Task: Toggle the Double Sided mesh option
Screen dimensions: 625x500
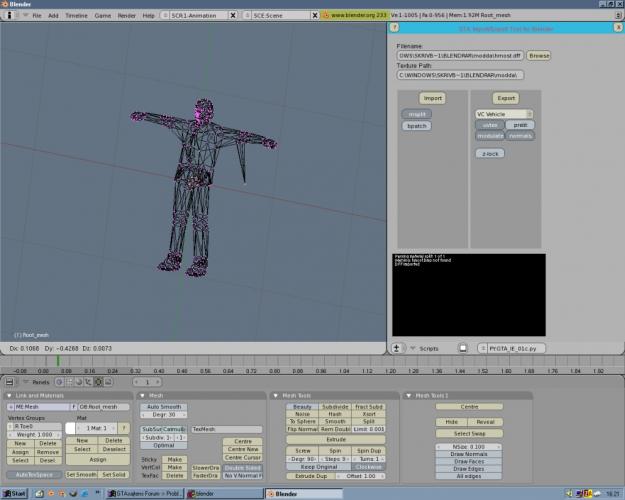Action: pyautogui.click(x=242, y=467)
